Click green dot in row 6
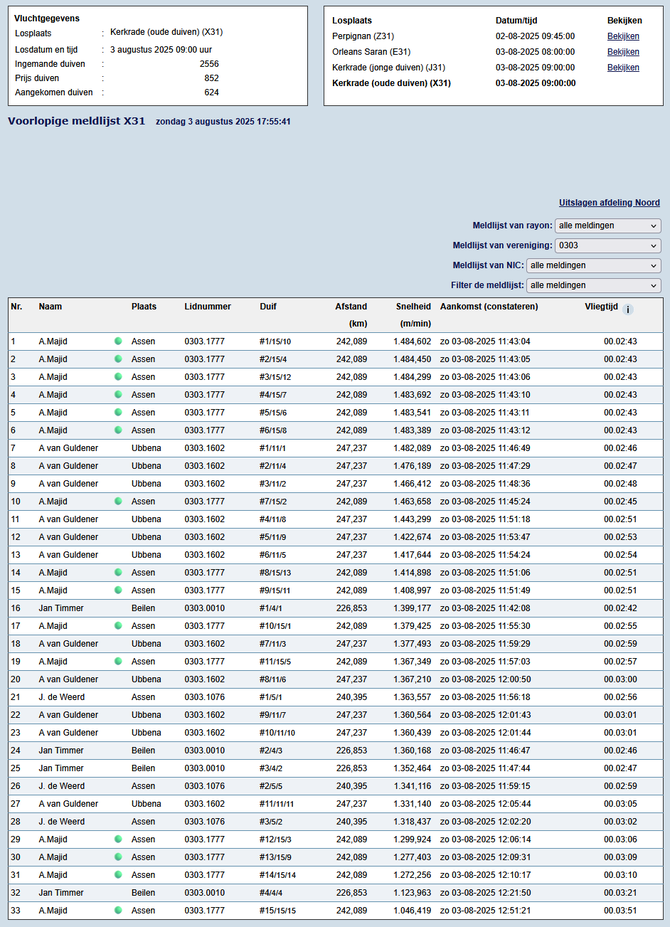Screen dimensions: 670x927 118,430
